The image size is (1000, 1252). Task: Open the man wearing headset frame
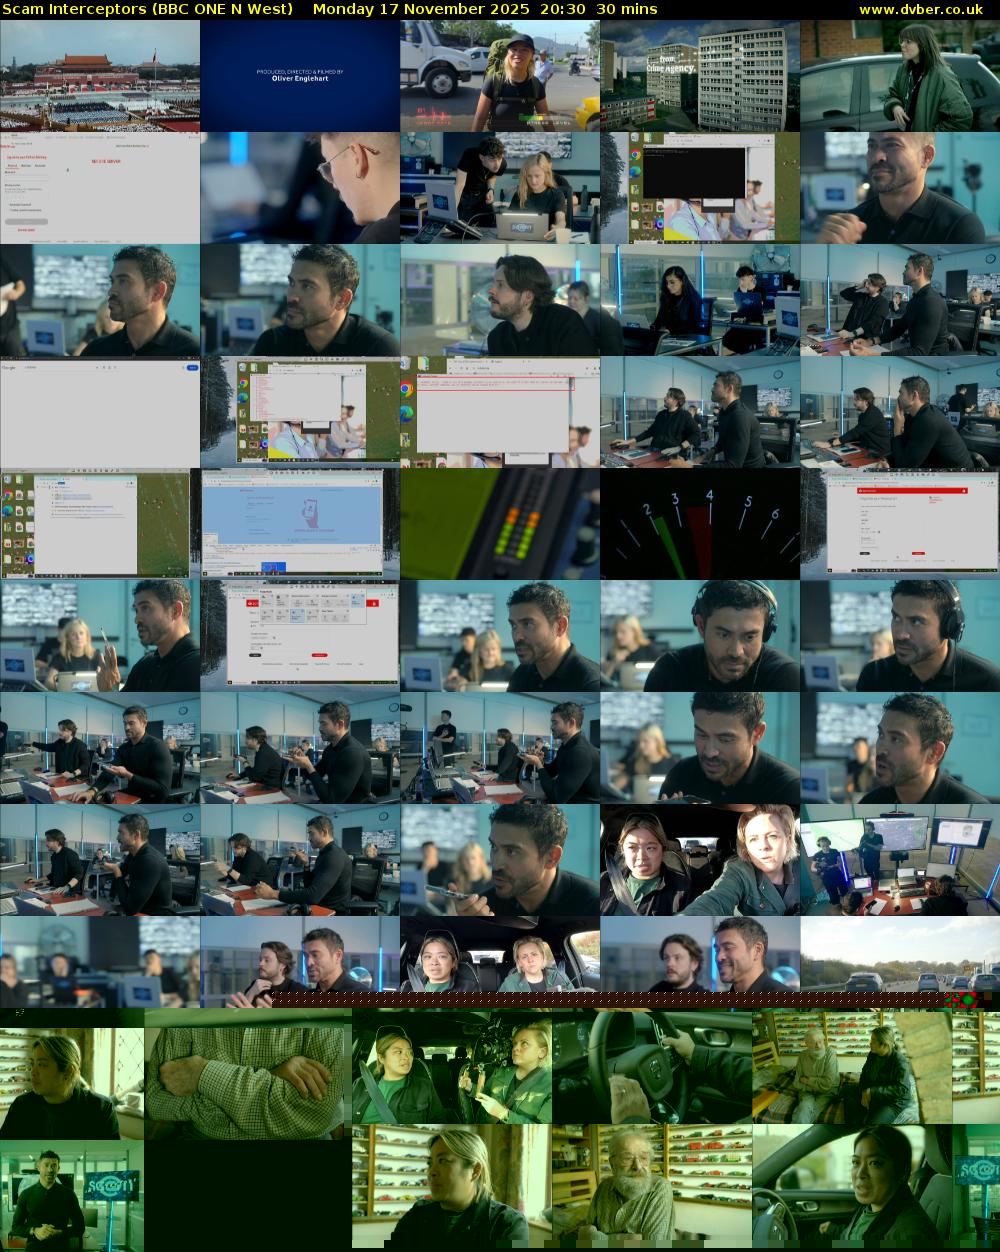(700, 636)
